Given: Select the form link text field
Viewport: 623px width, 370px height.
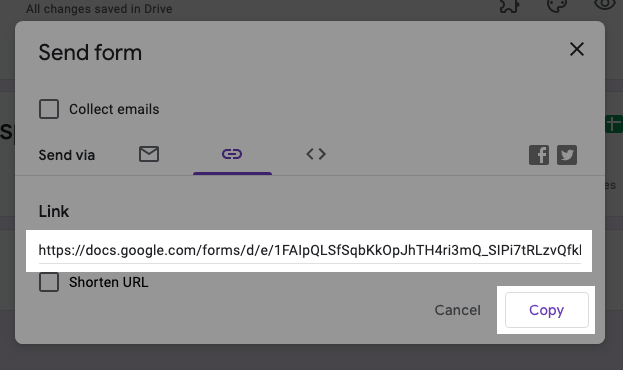Looking at the screenshot, I should pos(310,250).
